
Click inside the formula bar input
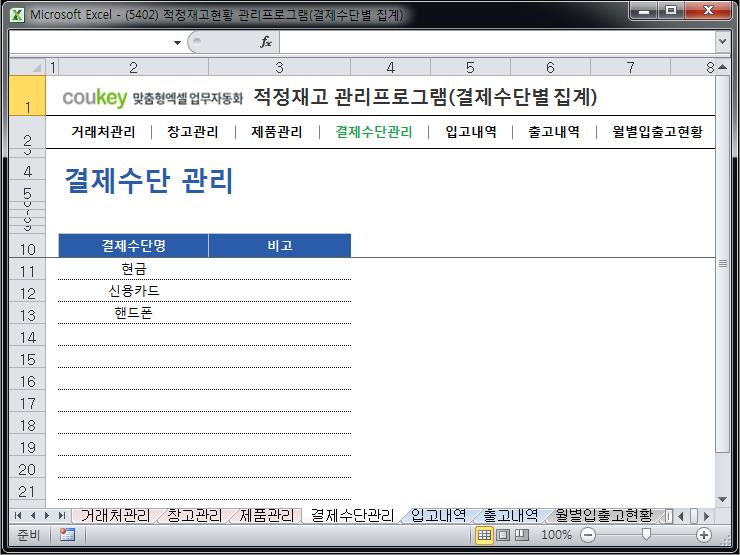point(497,42)
